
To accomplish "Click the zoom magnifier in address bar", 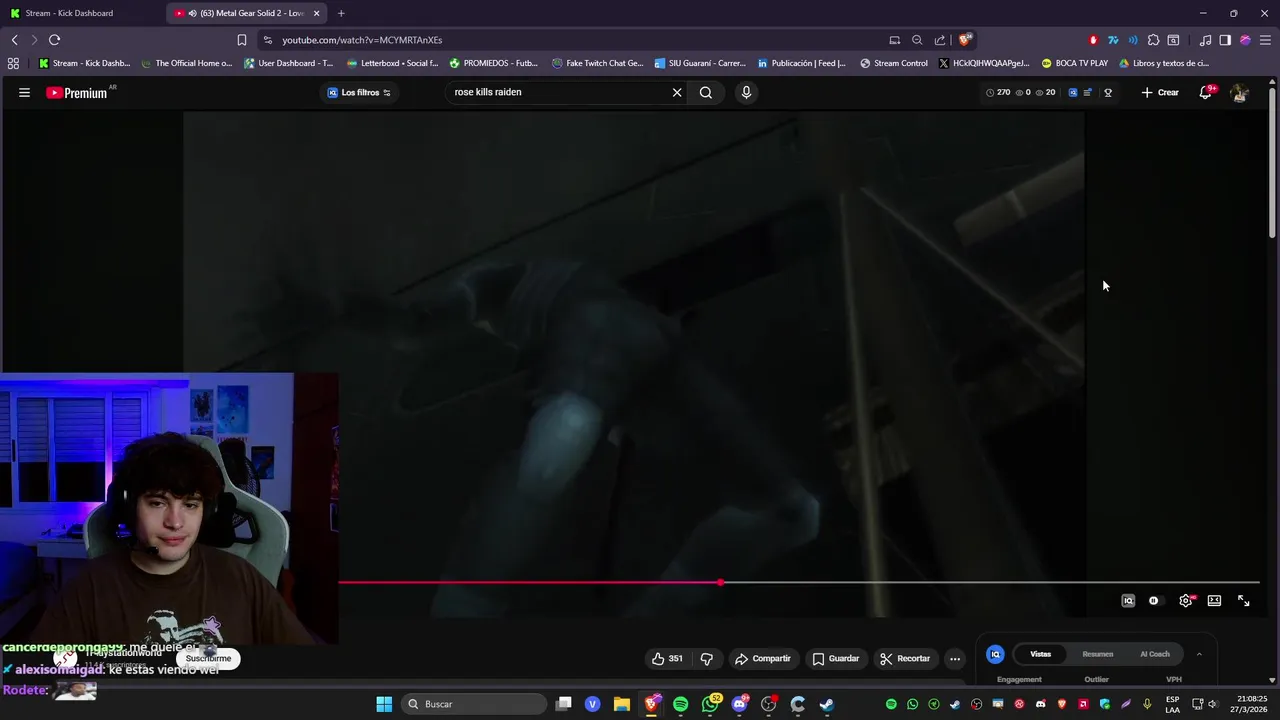I will click(x=917, y=40).
